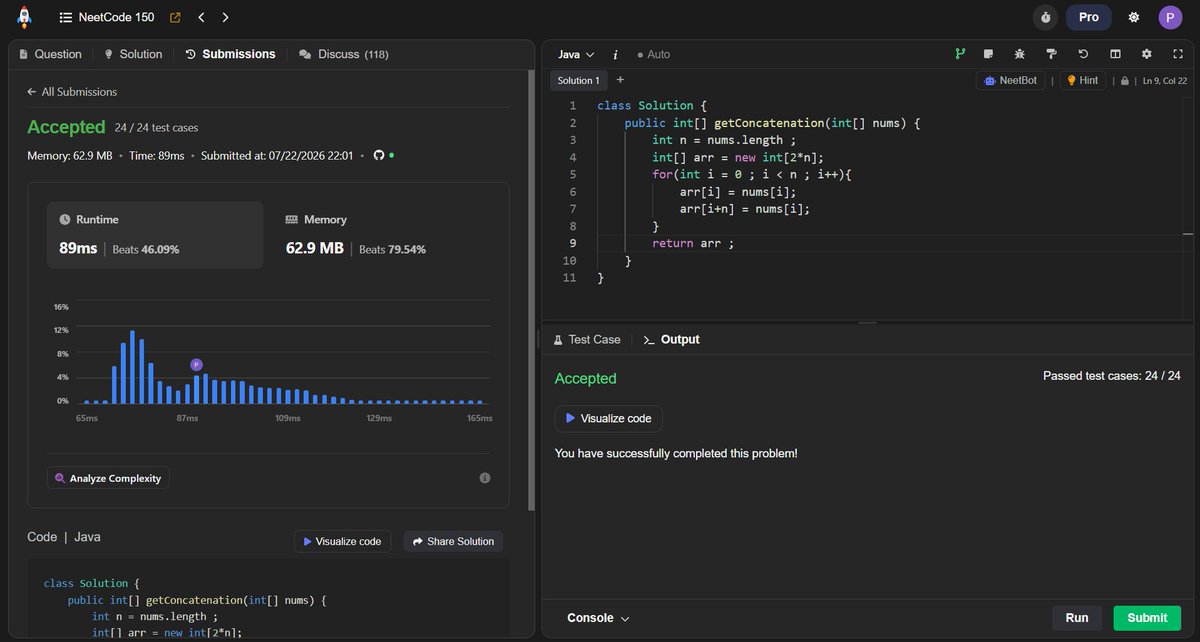Open the Java language dropdown
The image size is (1200, 642).
point(576,54)
